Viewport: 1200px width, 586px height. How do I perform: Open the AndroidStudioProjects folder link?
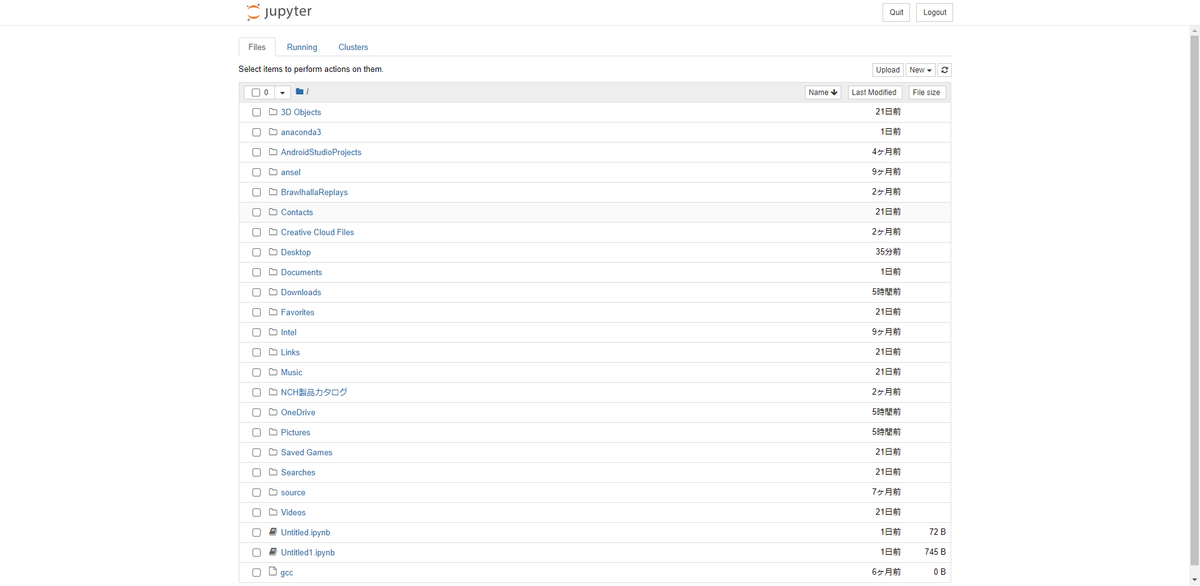point(321,152)
